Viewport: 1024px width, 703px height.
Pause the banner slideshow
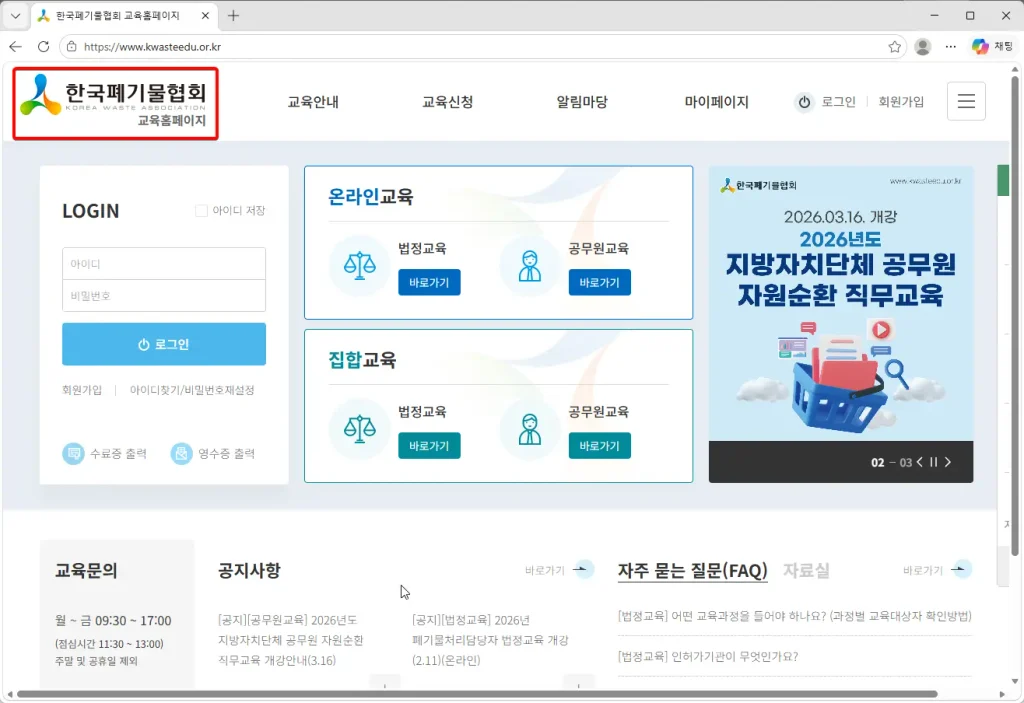(934, 462)
